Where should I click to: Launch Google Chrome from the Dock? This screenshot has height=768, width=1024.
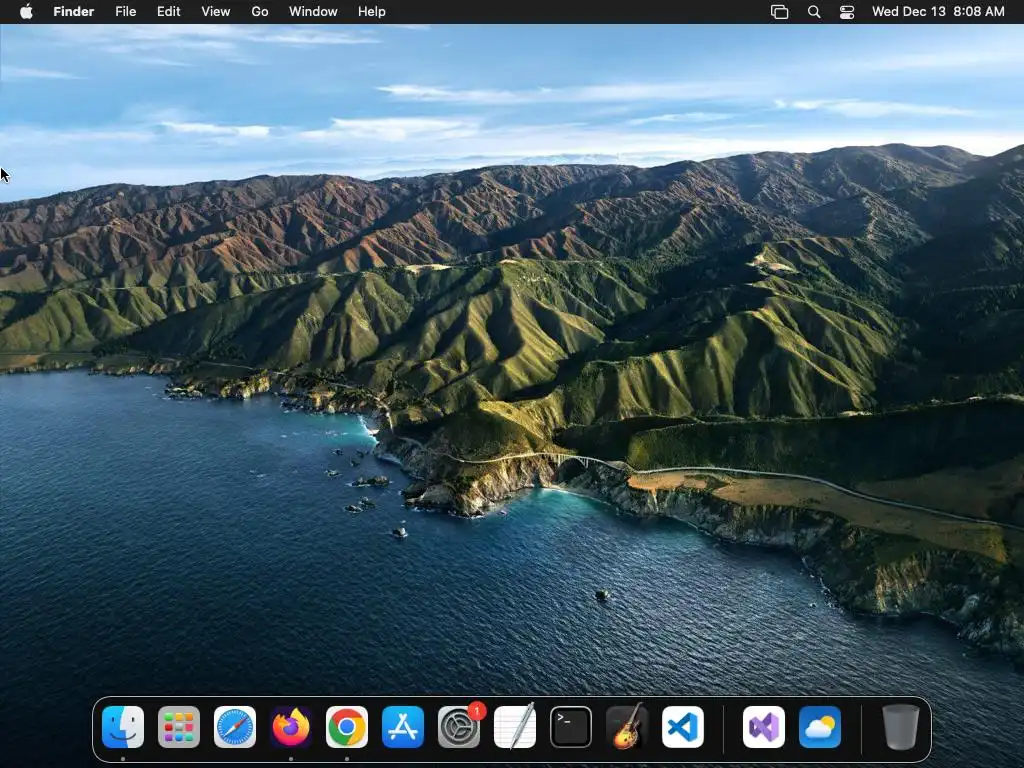pyautogui.click(x=347, y=727)
